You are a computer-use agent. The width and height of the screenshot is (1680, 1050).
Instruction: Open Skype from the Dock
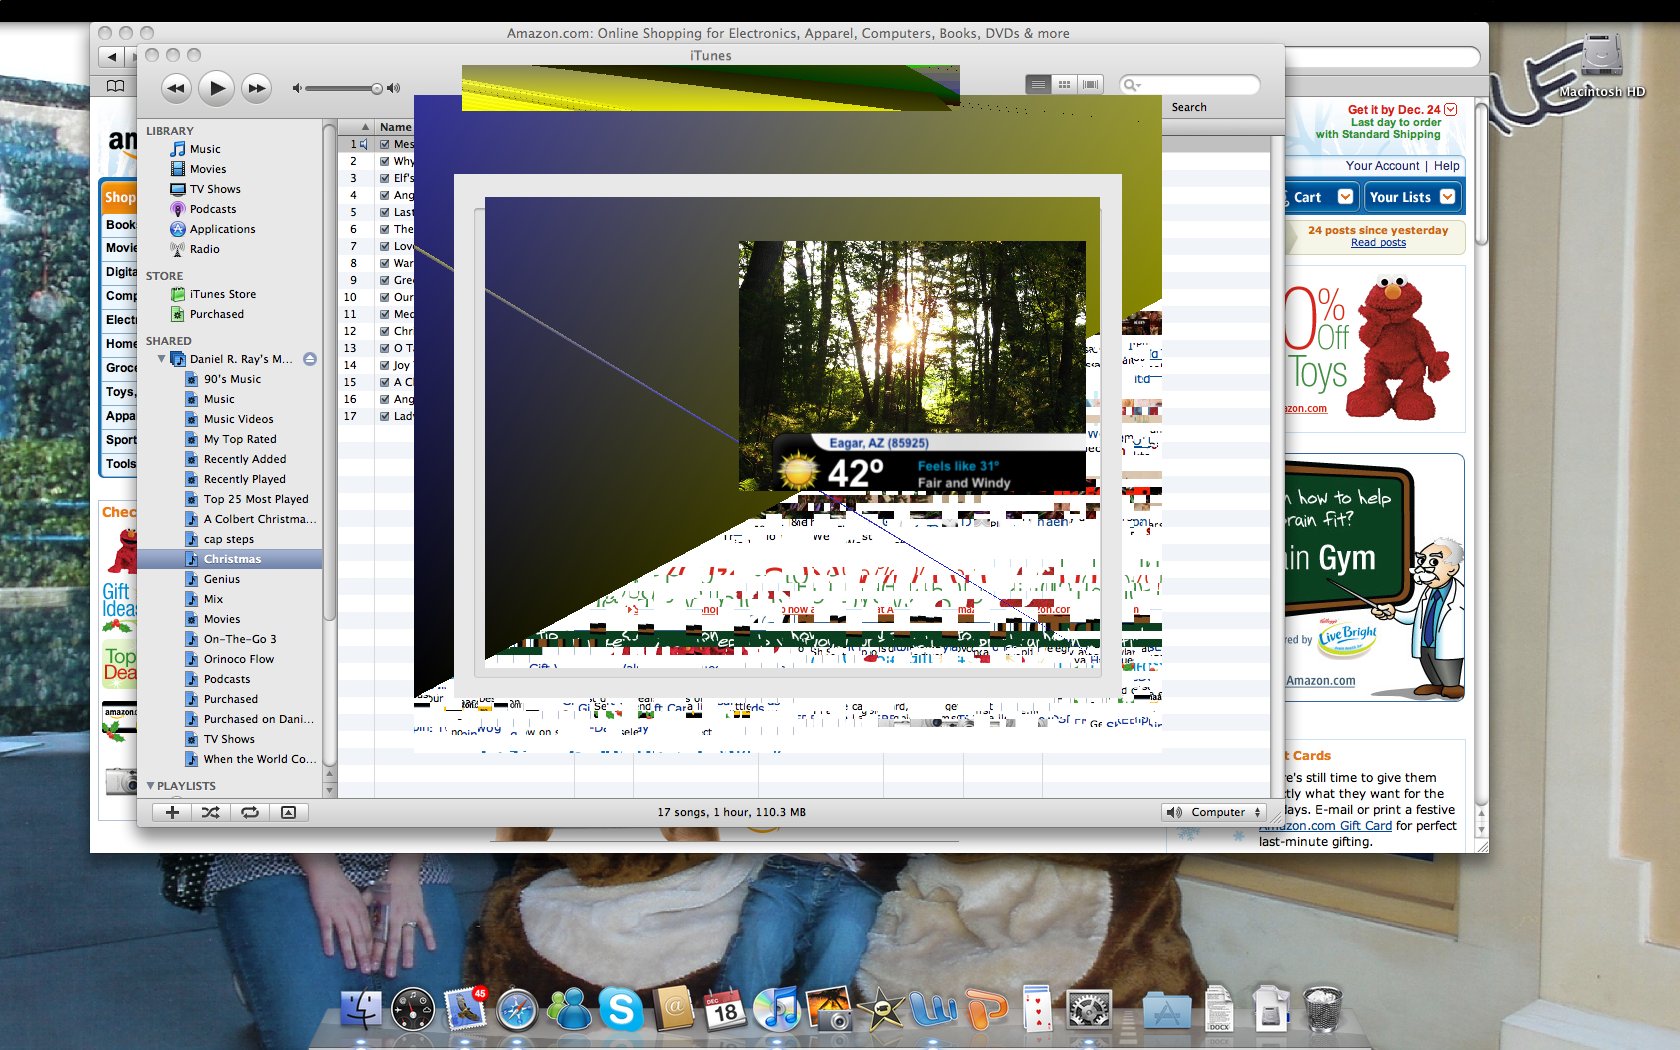[x=621, y=1010]
